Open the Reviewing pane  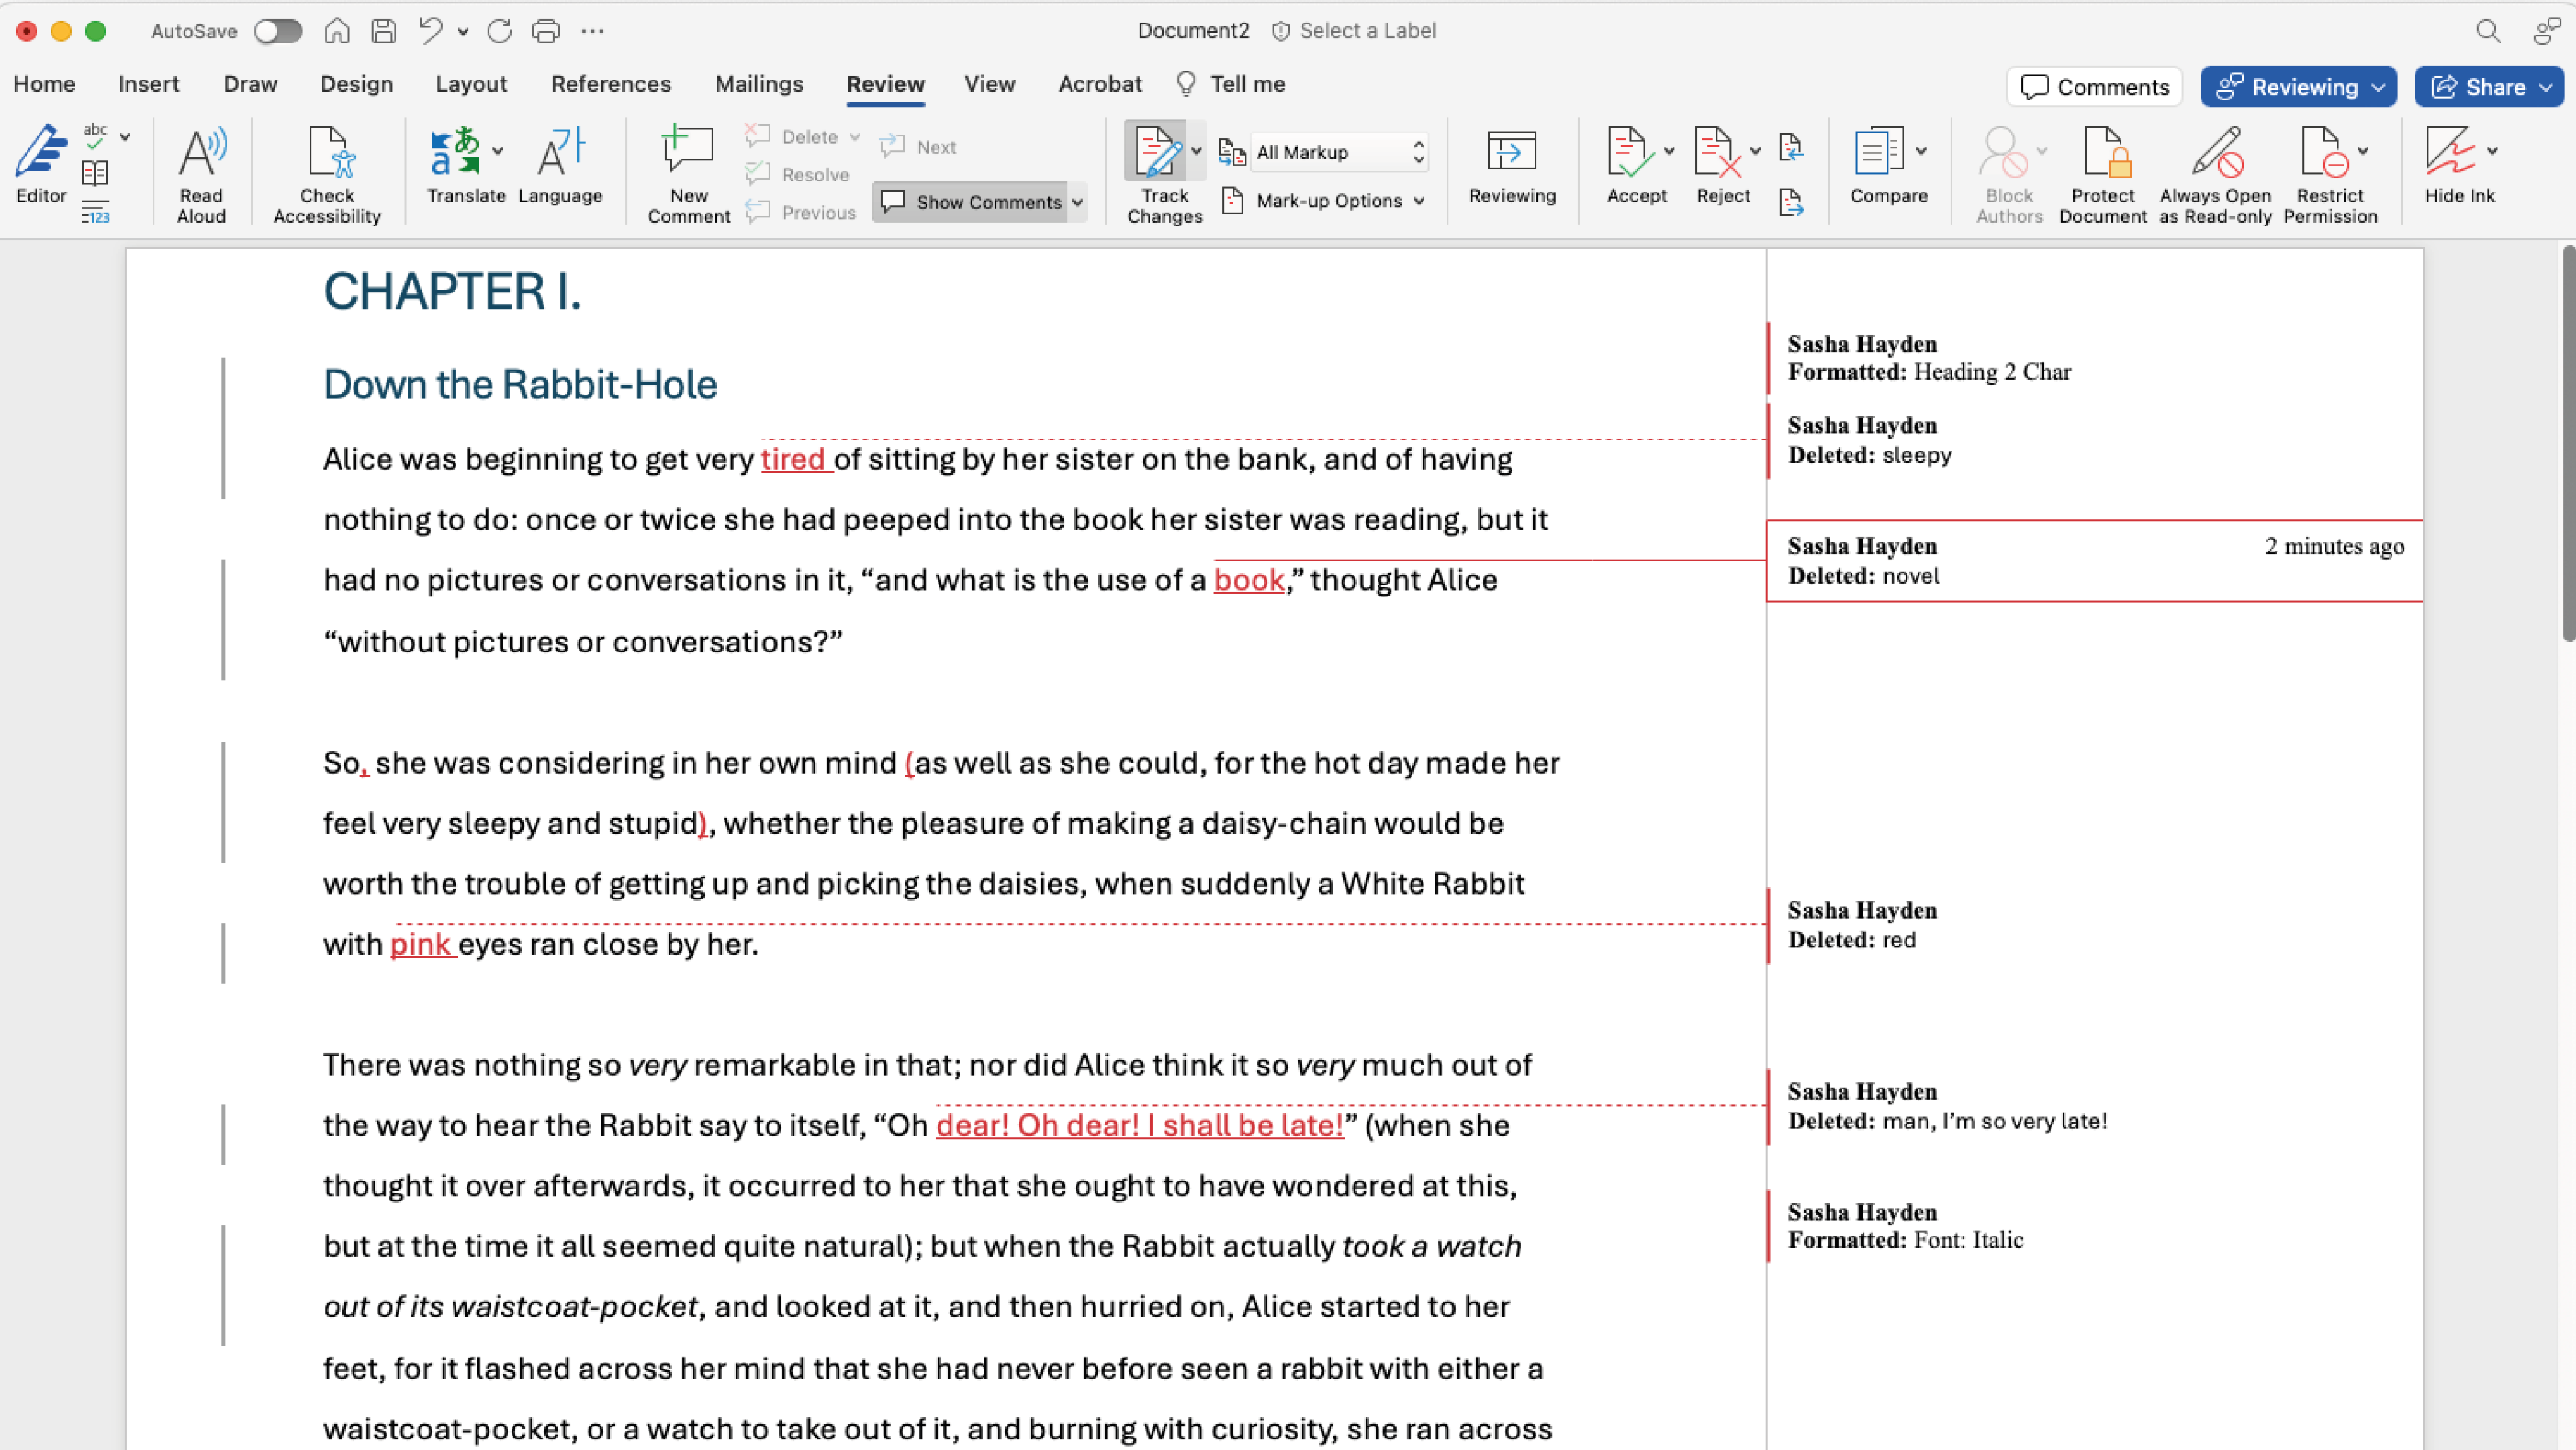(x=1512, y=165)
